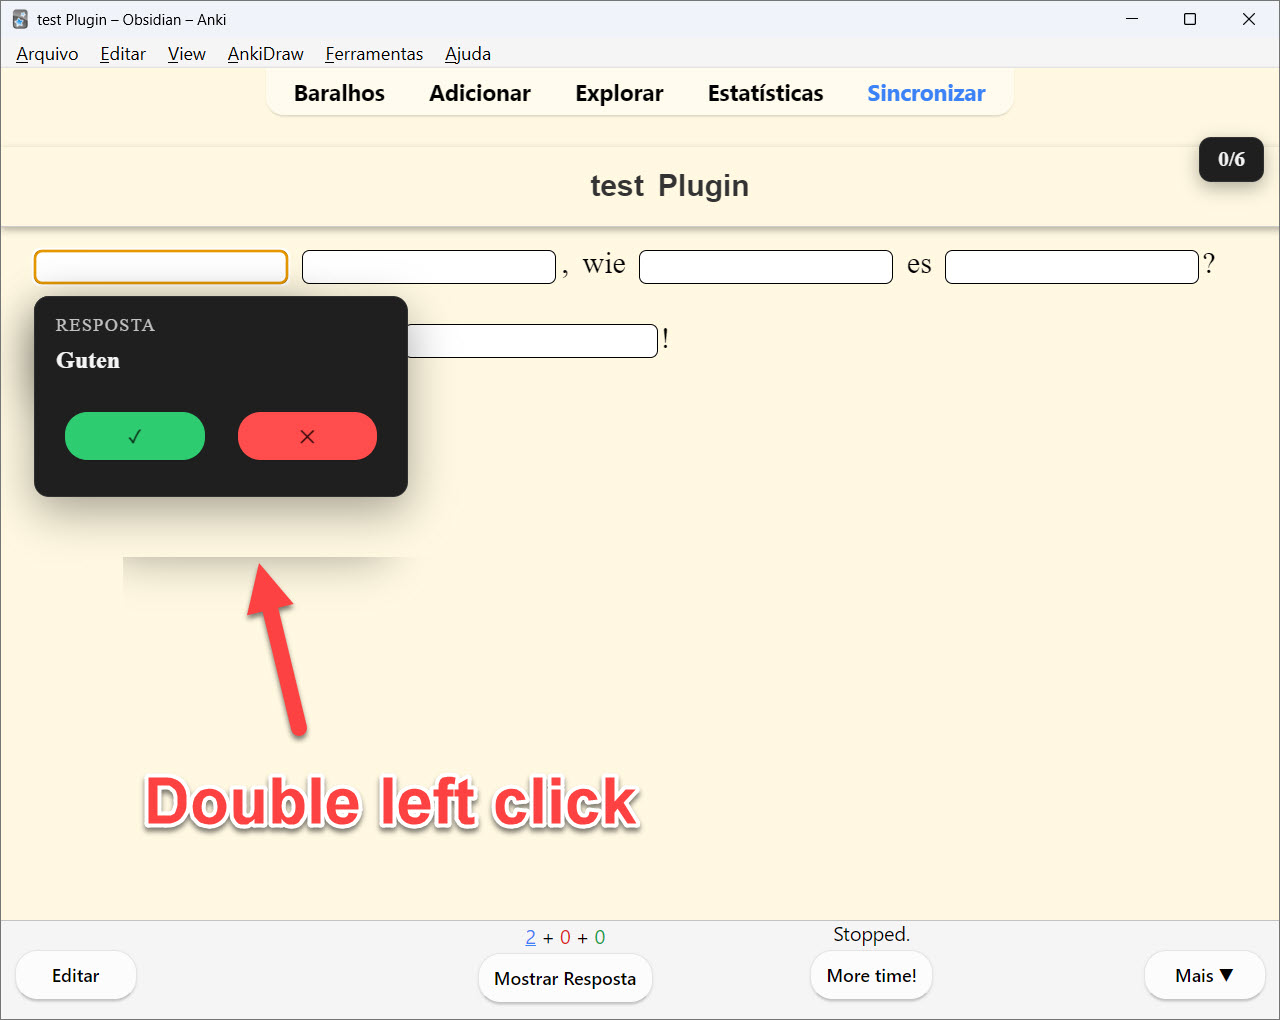Select Adicionar to add a card
The width and height of the screenshot is (1280, 1020).
tap(480, 93)
